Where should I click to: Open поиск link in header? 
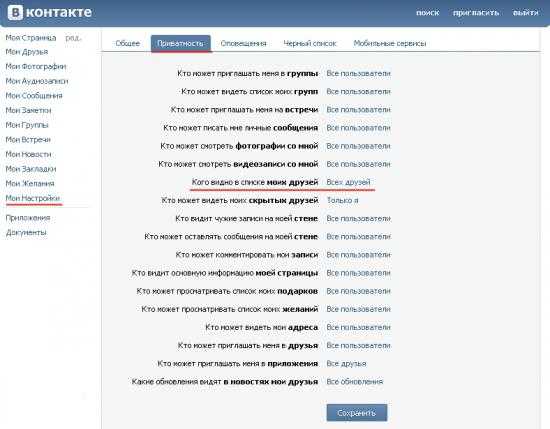coord(428,13)
